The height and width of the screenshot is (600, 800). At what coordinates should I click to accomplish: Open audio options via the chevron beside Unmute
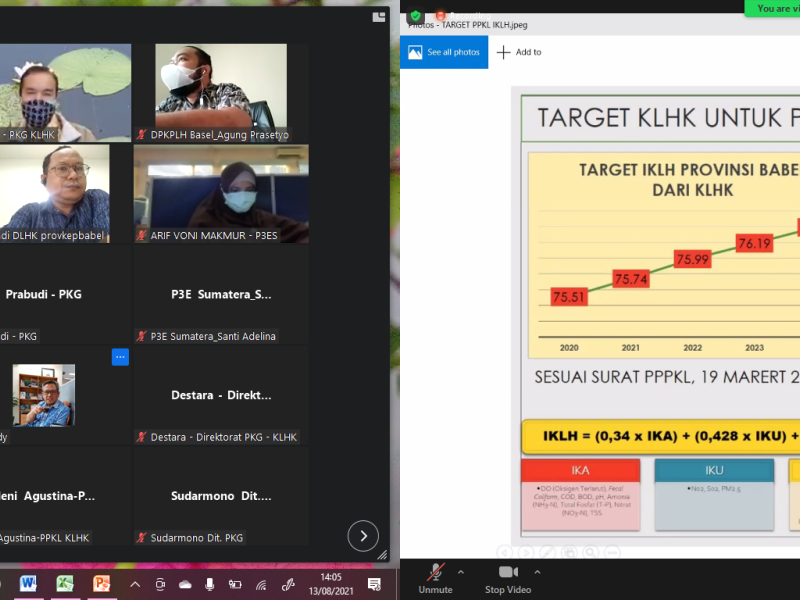(460, 574)
